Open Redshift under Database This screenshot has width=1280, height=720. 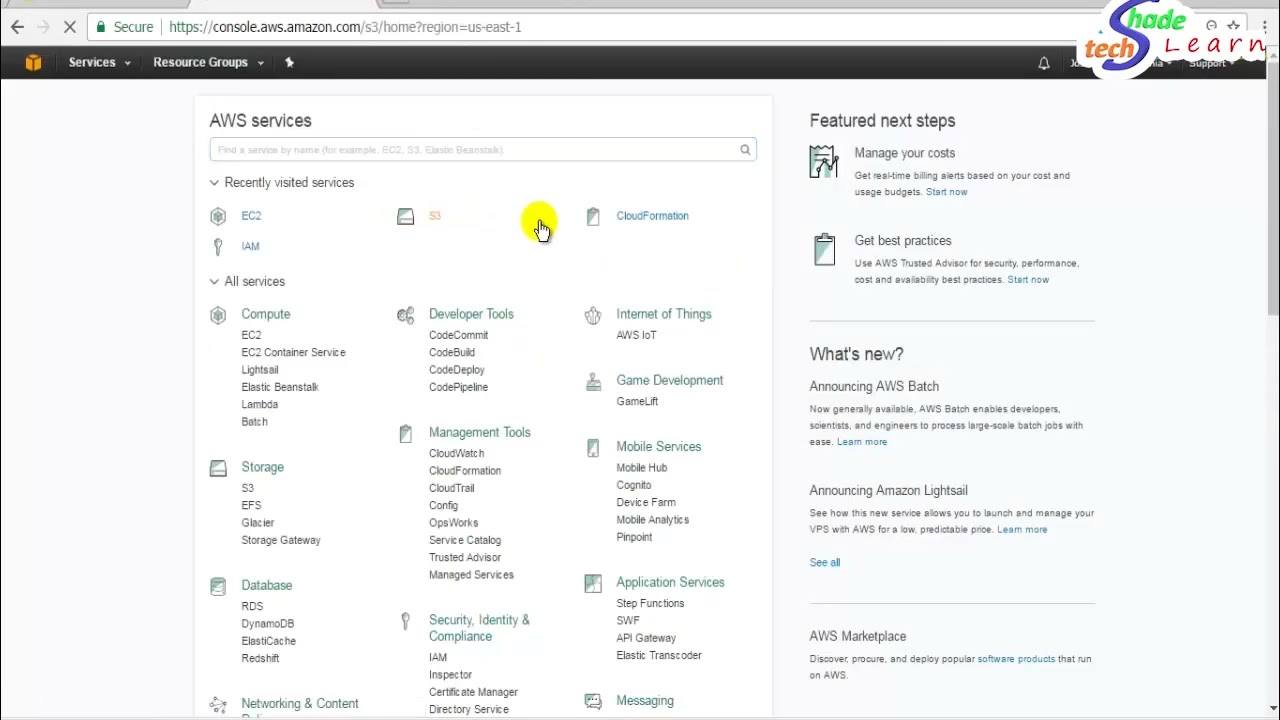260,658
